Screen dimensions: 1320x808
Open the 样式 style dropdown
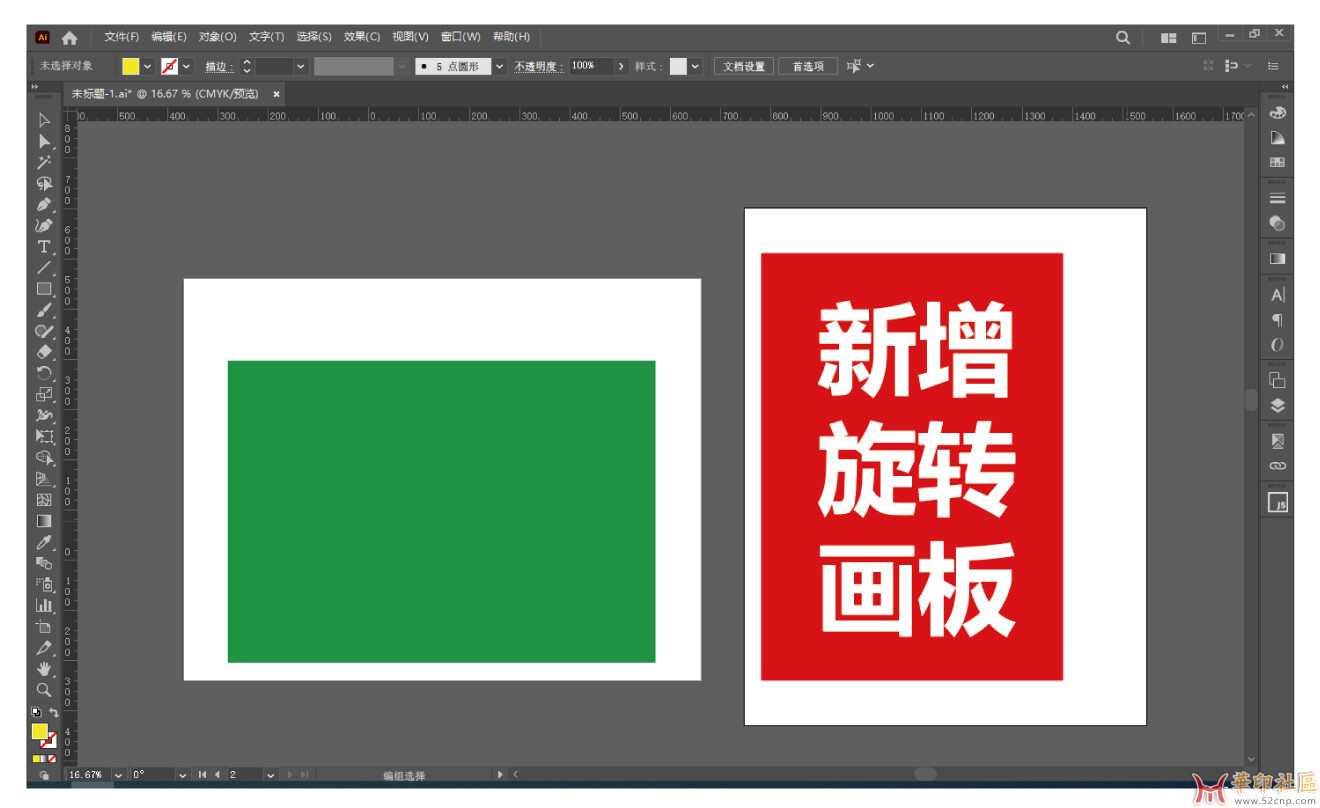coord(695,67)
